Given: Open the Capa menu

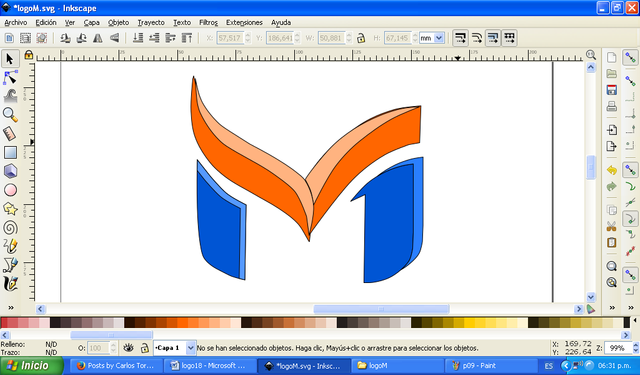Looking at the screenshot, I should (91, 22).
